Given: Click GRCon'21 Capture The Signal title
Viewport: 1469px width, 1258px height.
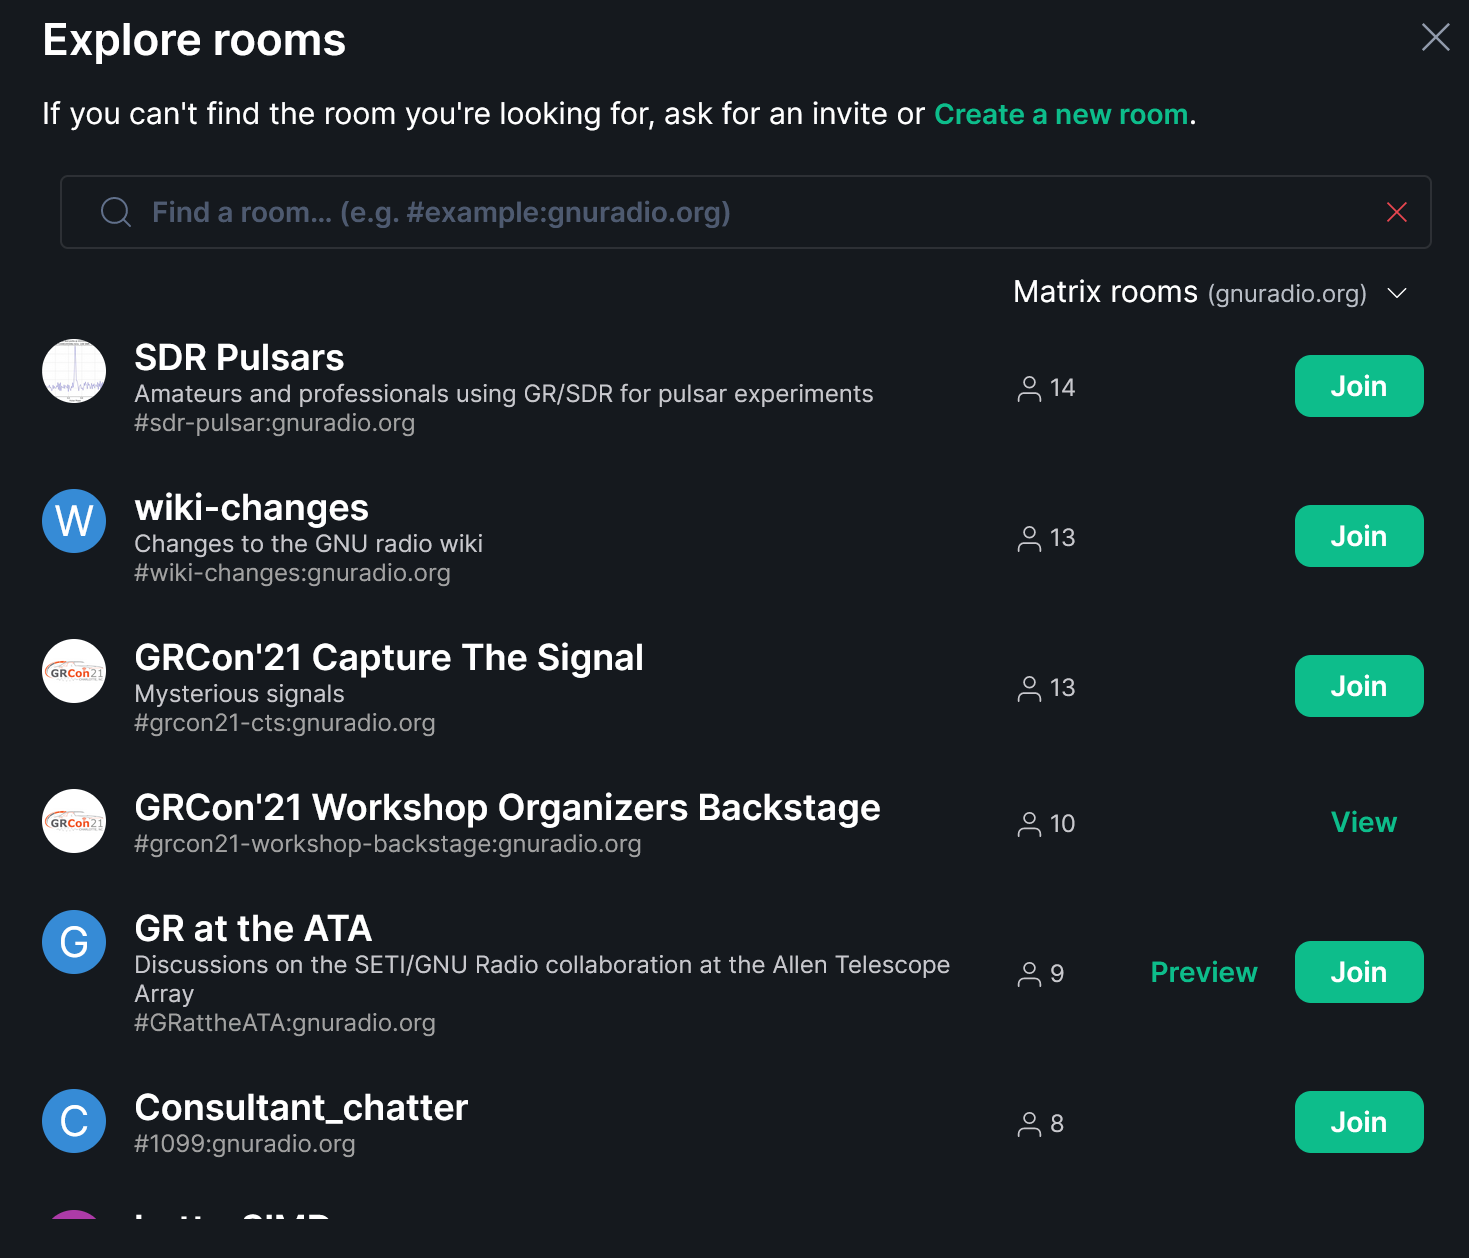Looking at the screenshot, I should pyautogui.click(x=389, y=658).
